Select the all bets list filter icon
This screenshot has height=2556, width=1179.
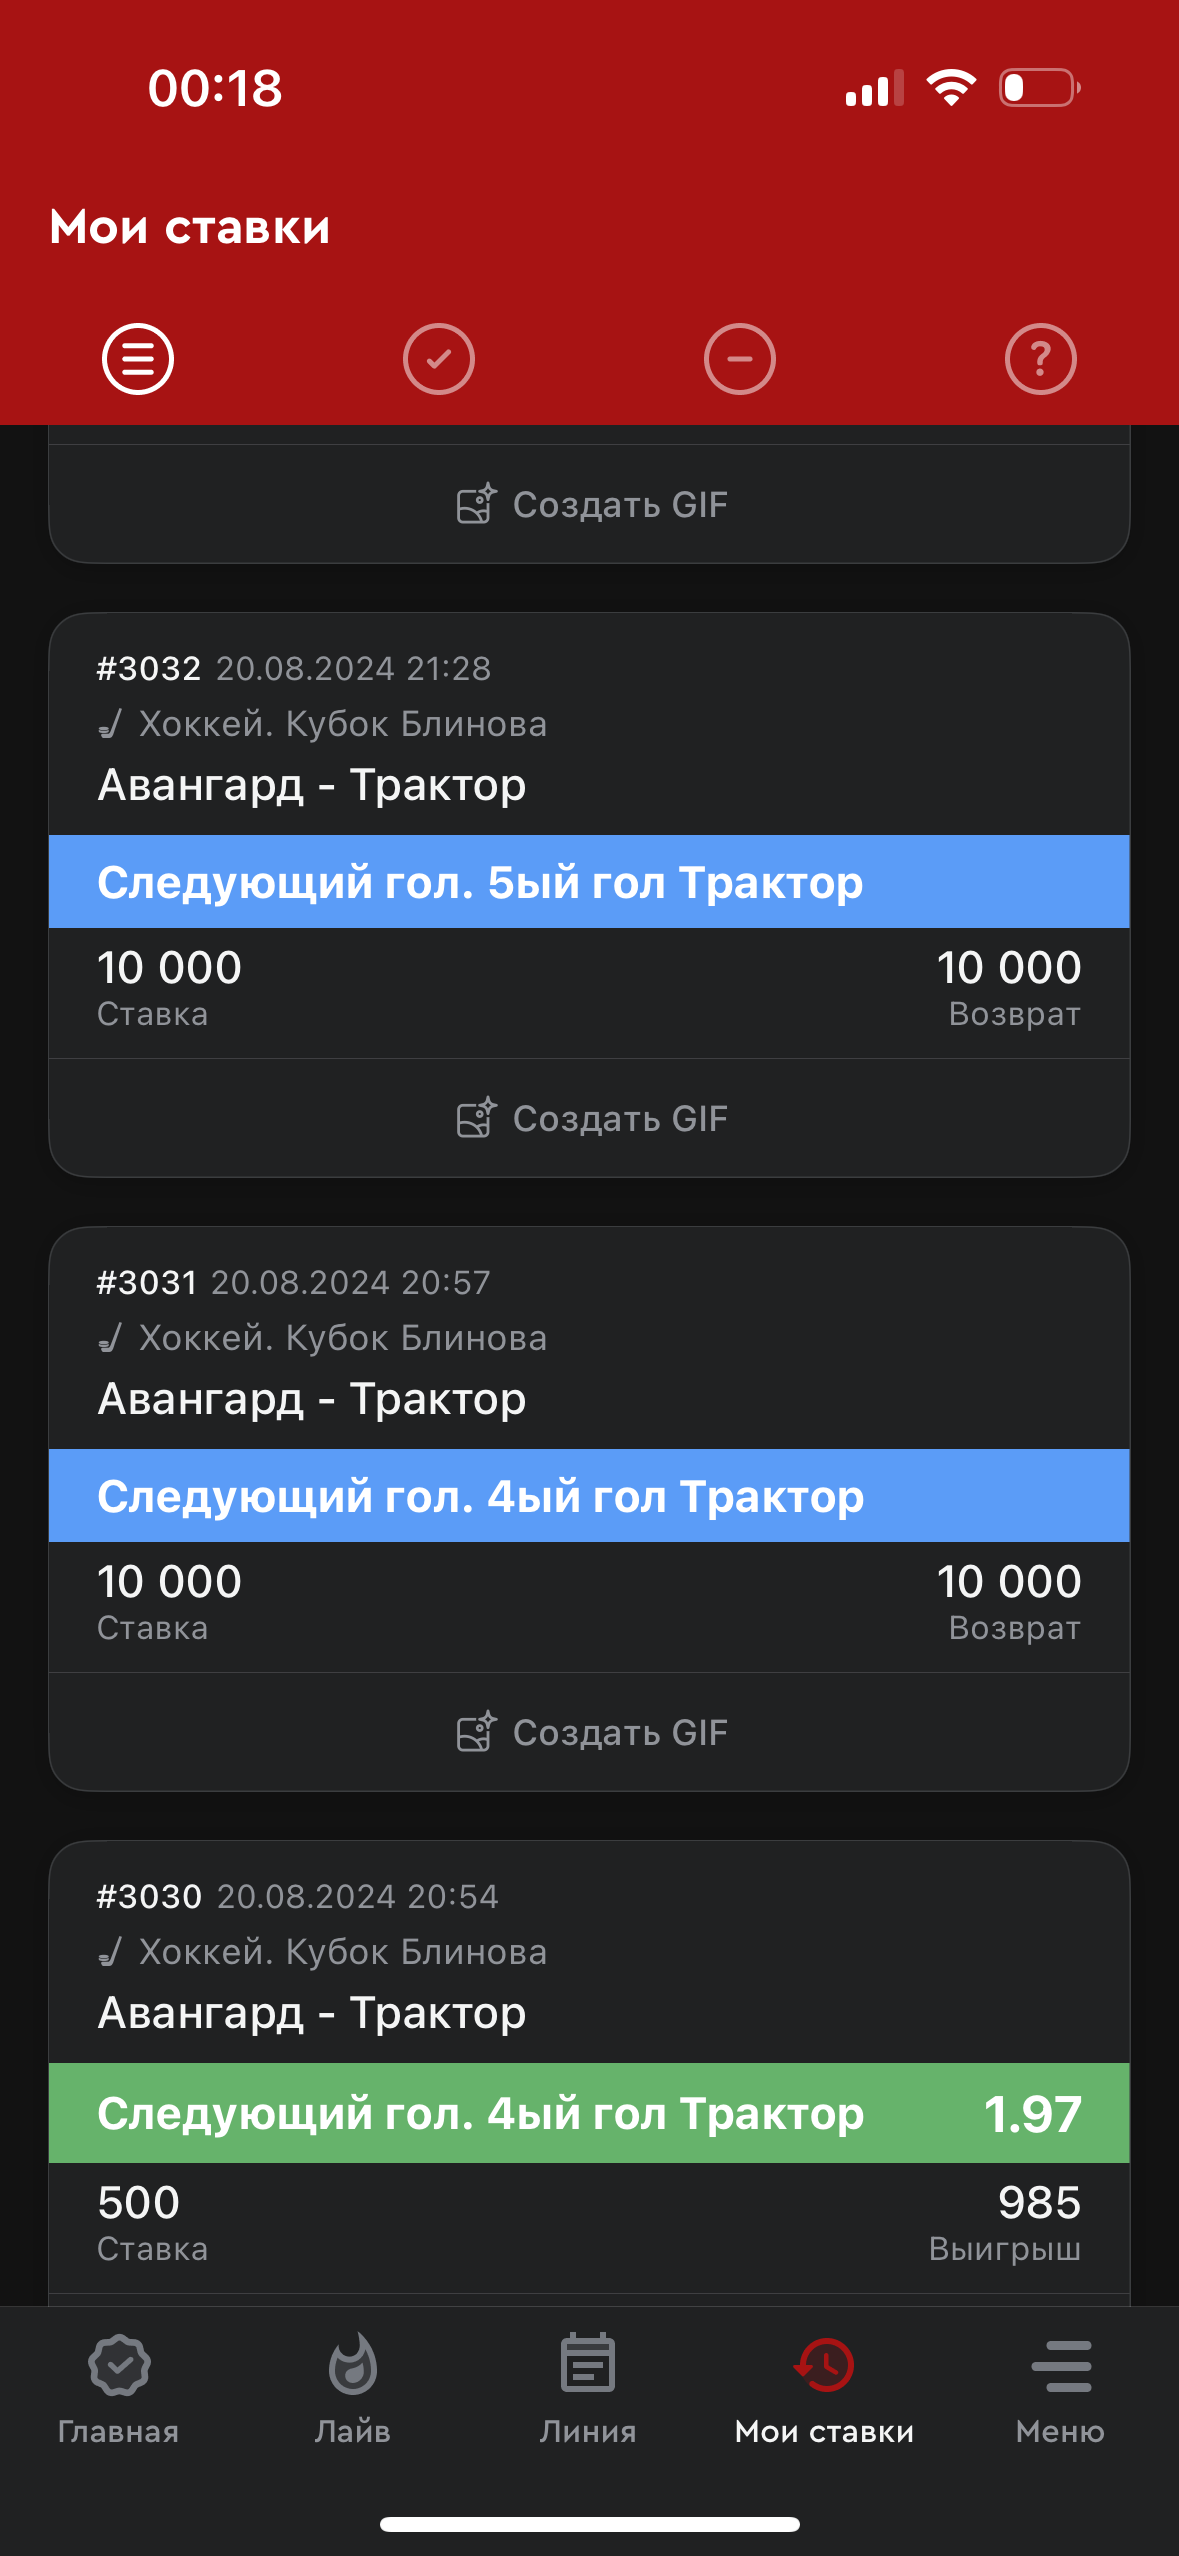point(138,359)
